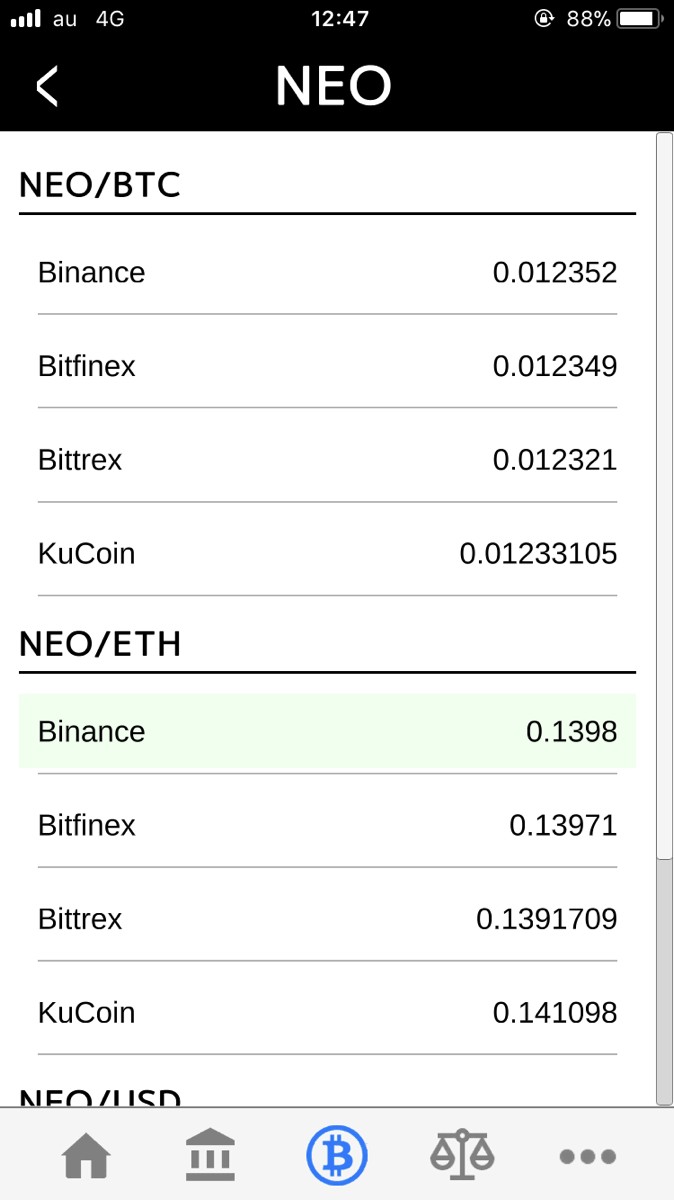This screenshot has height=1200, width=674.
Task: Select Bitfinex NEO/BTC row
Action: (327, 366)
